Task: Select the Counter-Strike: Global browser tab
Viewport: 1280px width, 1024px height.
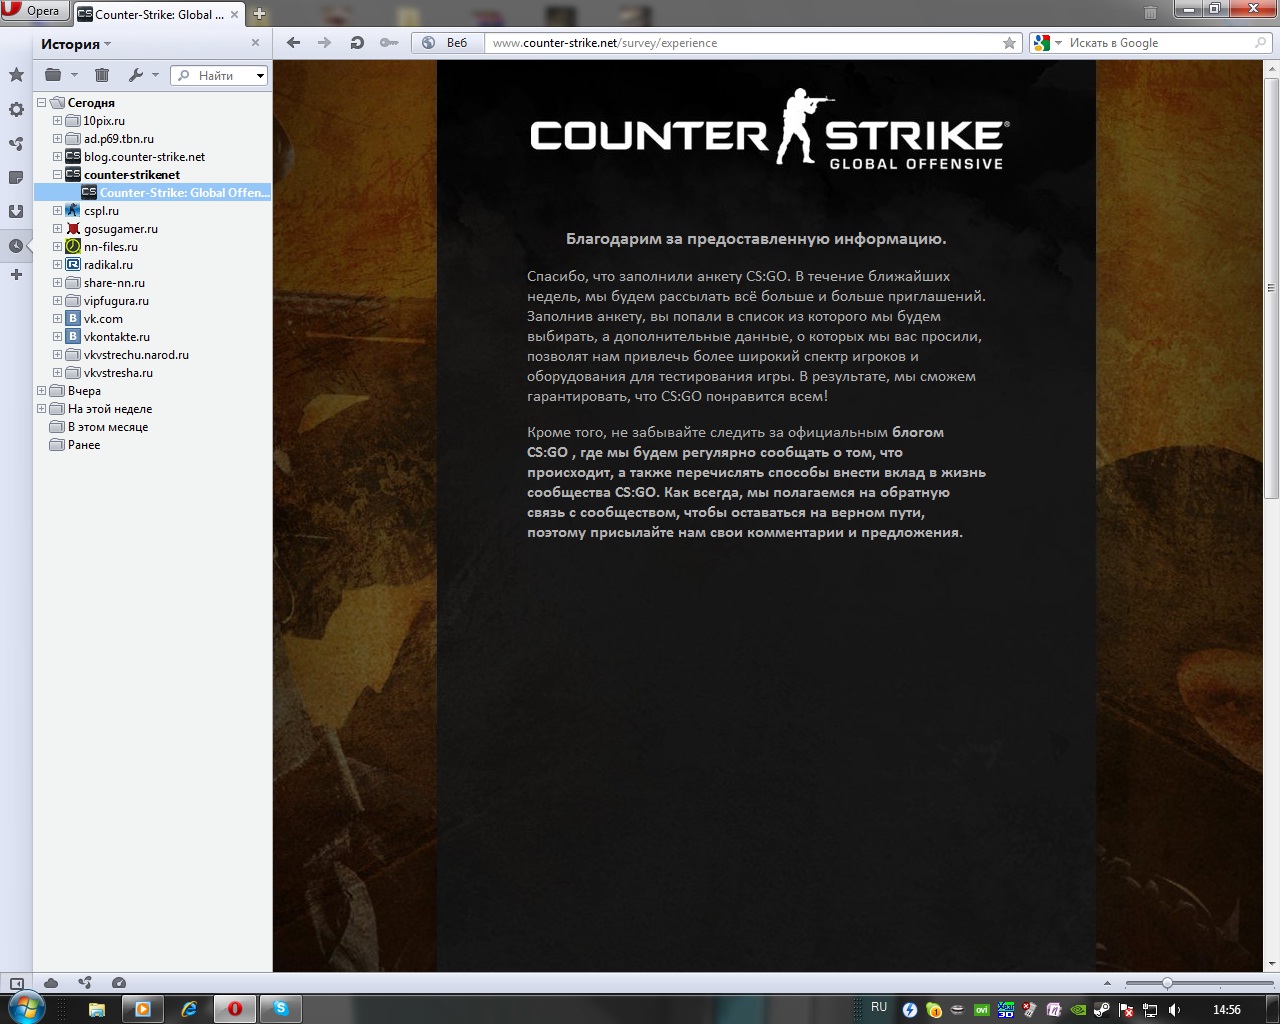Action: (x=160, y=14)
